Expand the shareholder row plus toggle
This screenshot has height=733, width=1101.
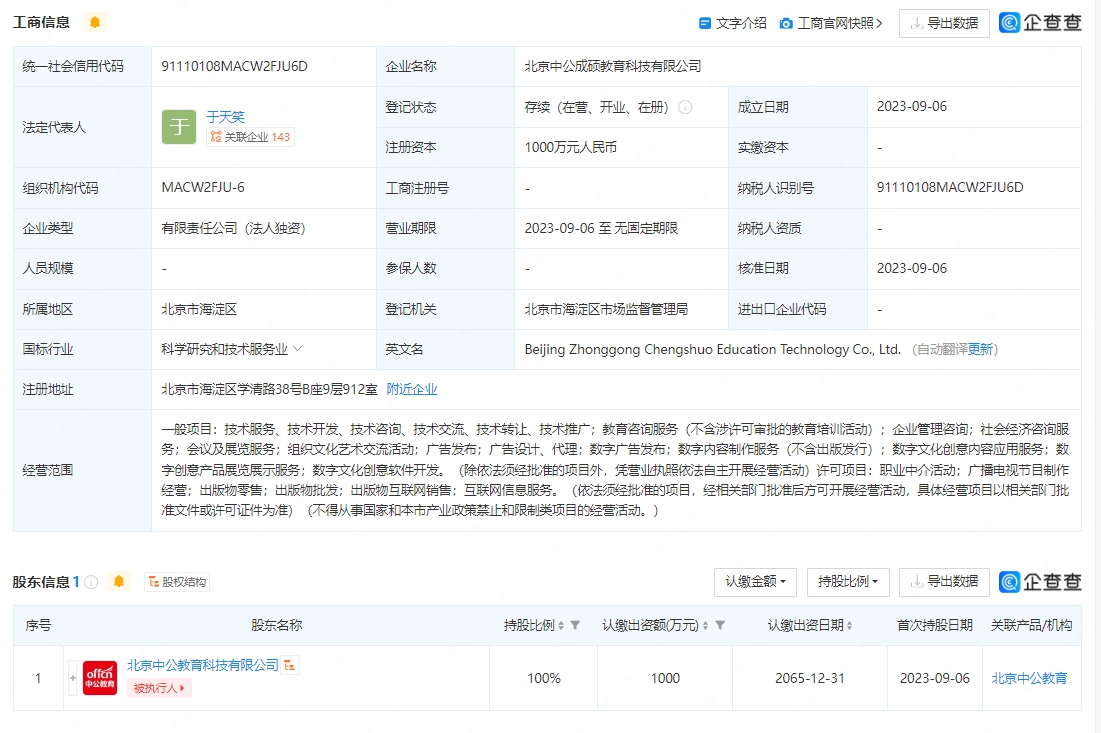tap(72, 678)
